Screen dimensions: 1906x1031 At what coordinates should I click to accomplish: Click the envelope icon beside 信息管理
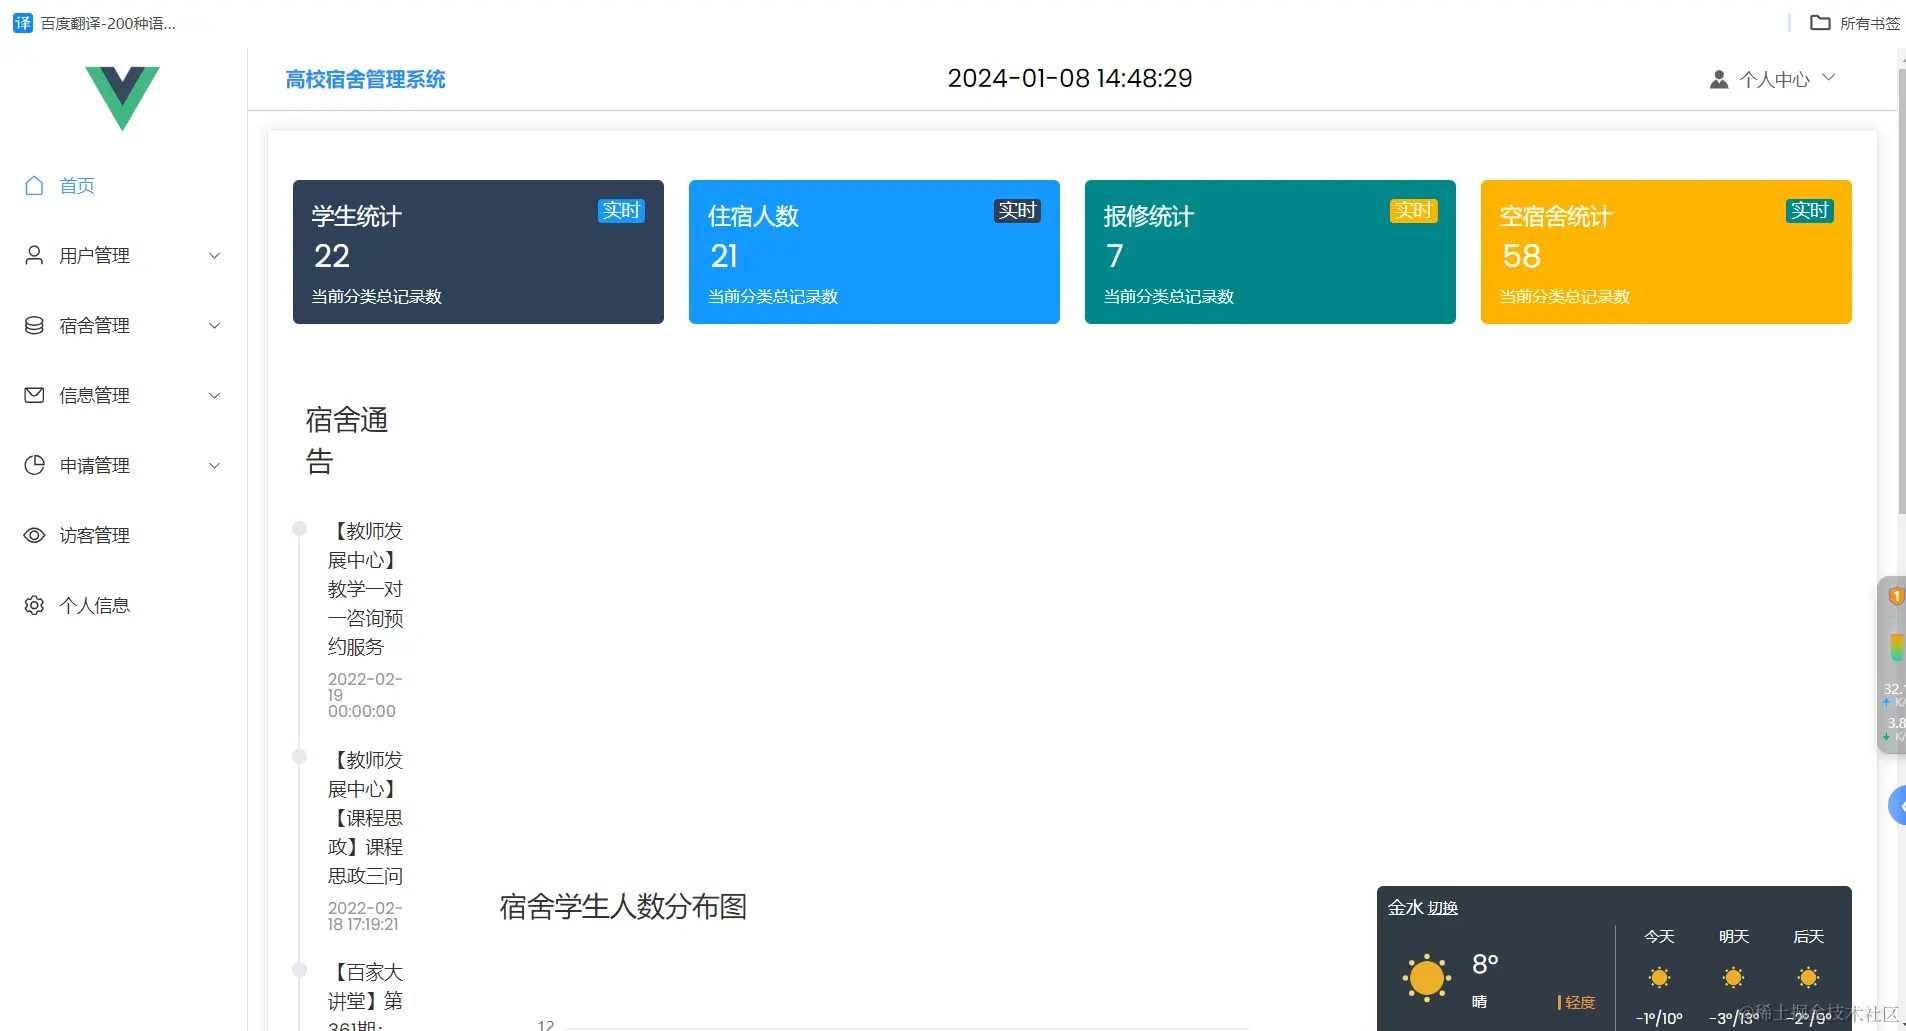[x=34, y=395]
